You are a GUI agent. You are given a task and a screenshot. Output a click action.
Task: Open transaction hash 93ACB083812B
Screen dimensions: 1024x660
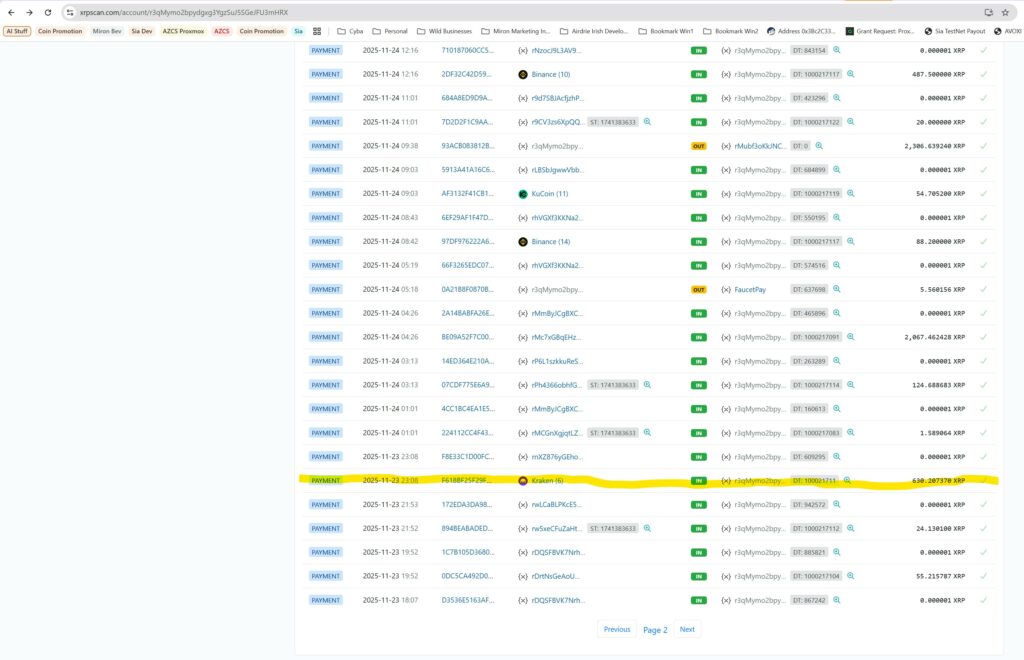click(467, 146)
